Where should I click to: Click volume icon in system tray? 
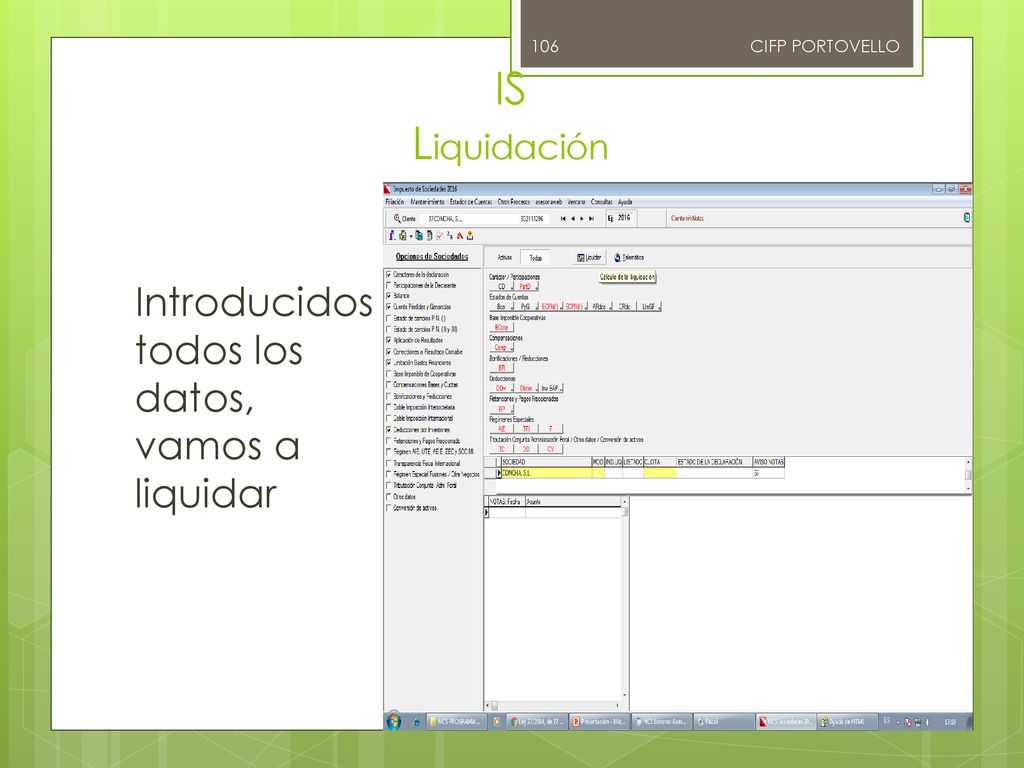click(928, 722)
